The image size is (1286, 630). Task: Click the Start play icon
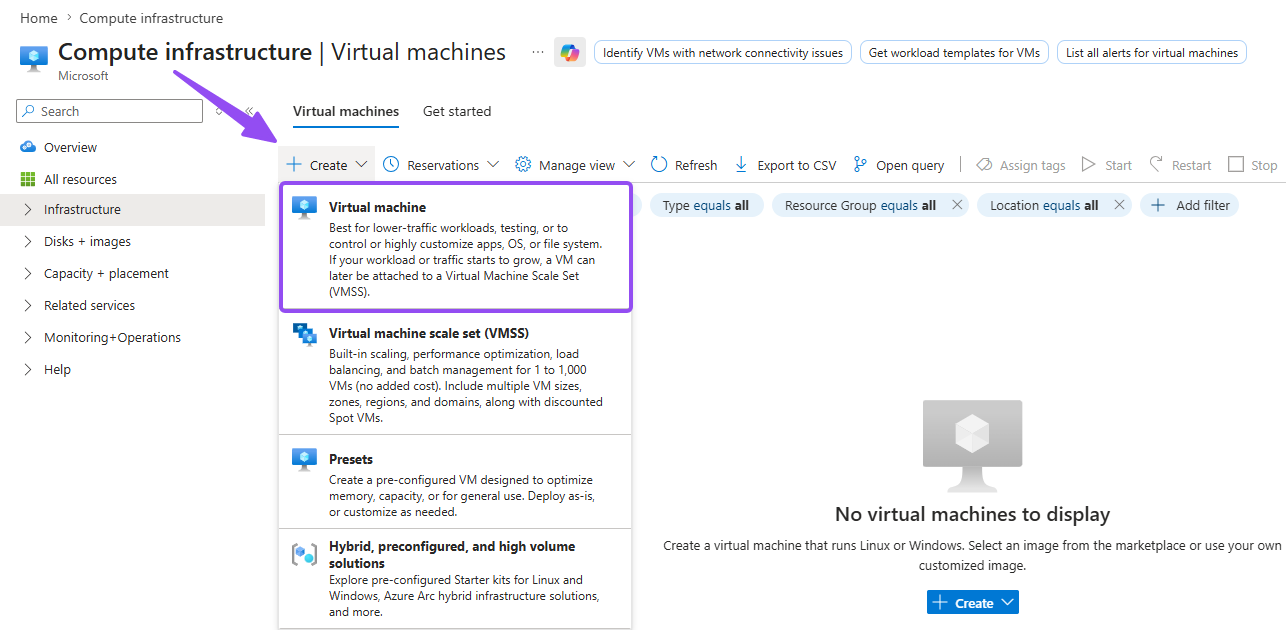tap(1088, 165)
